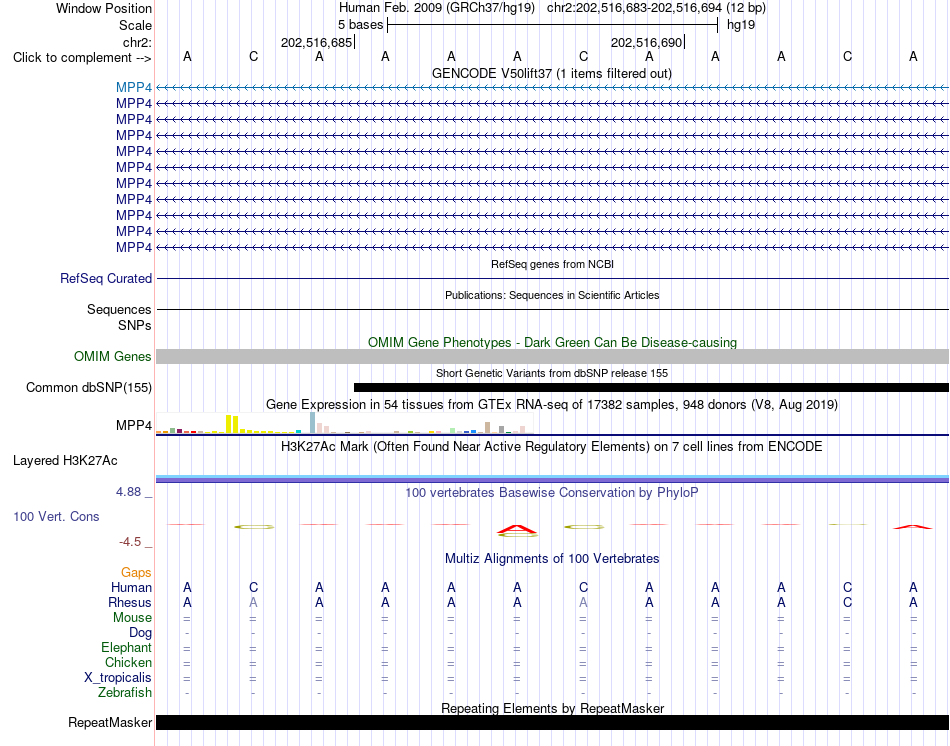Open '100 vertebrates Basewise Conservation by PhyloP' title
Viewport: 950px width, 746px height.
point(552,493)
